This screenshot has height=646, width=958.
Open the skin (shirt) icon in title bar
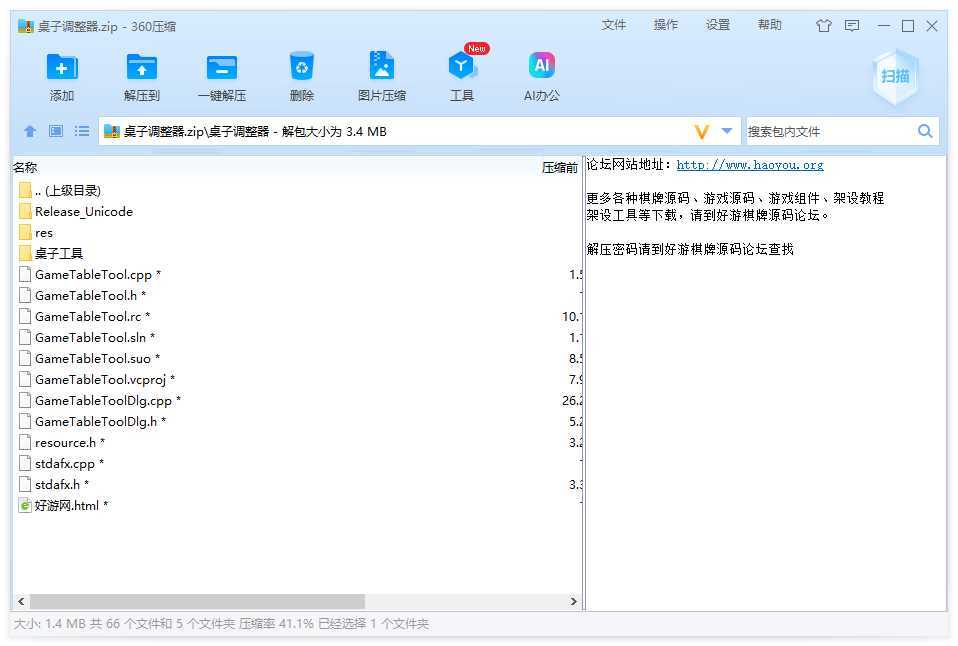point(824,26)
